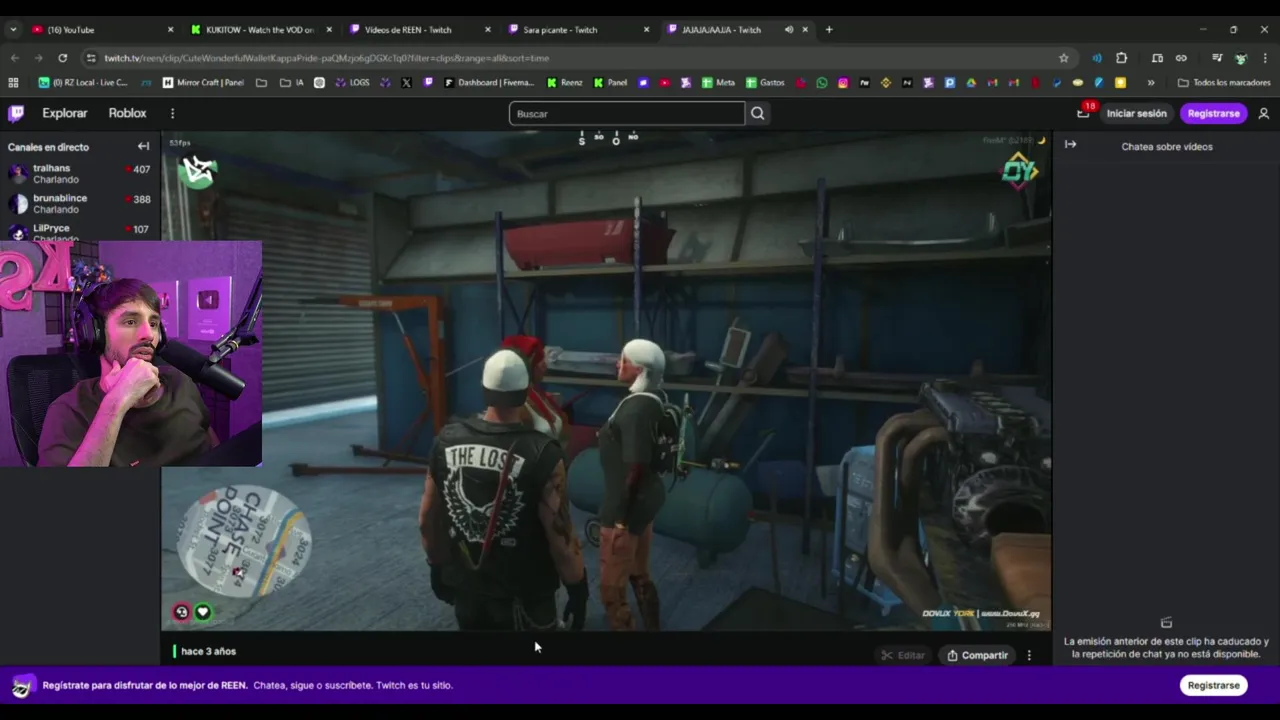1280x720 pixels.
Task: Open the Reenz bookmark
Action: pos(564,83)
